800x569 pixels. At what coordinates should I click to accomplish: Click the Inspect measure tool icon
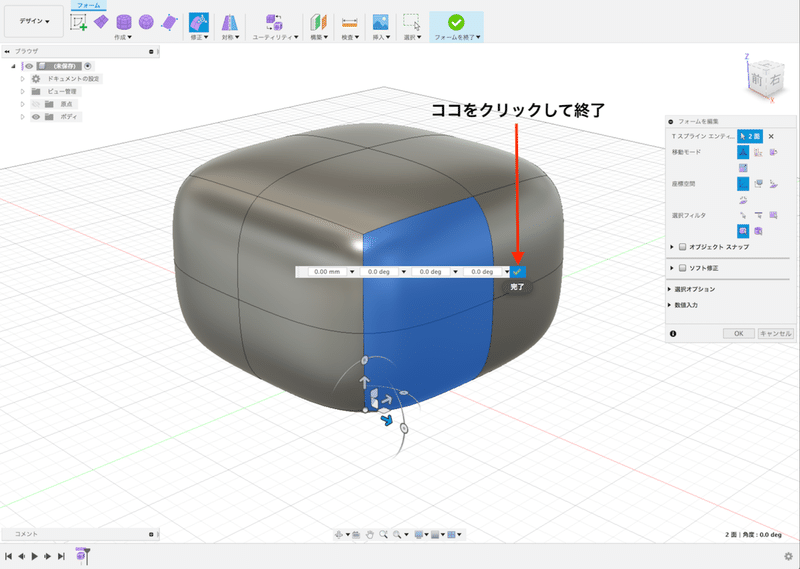coord(349,23)
